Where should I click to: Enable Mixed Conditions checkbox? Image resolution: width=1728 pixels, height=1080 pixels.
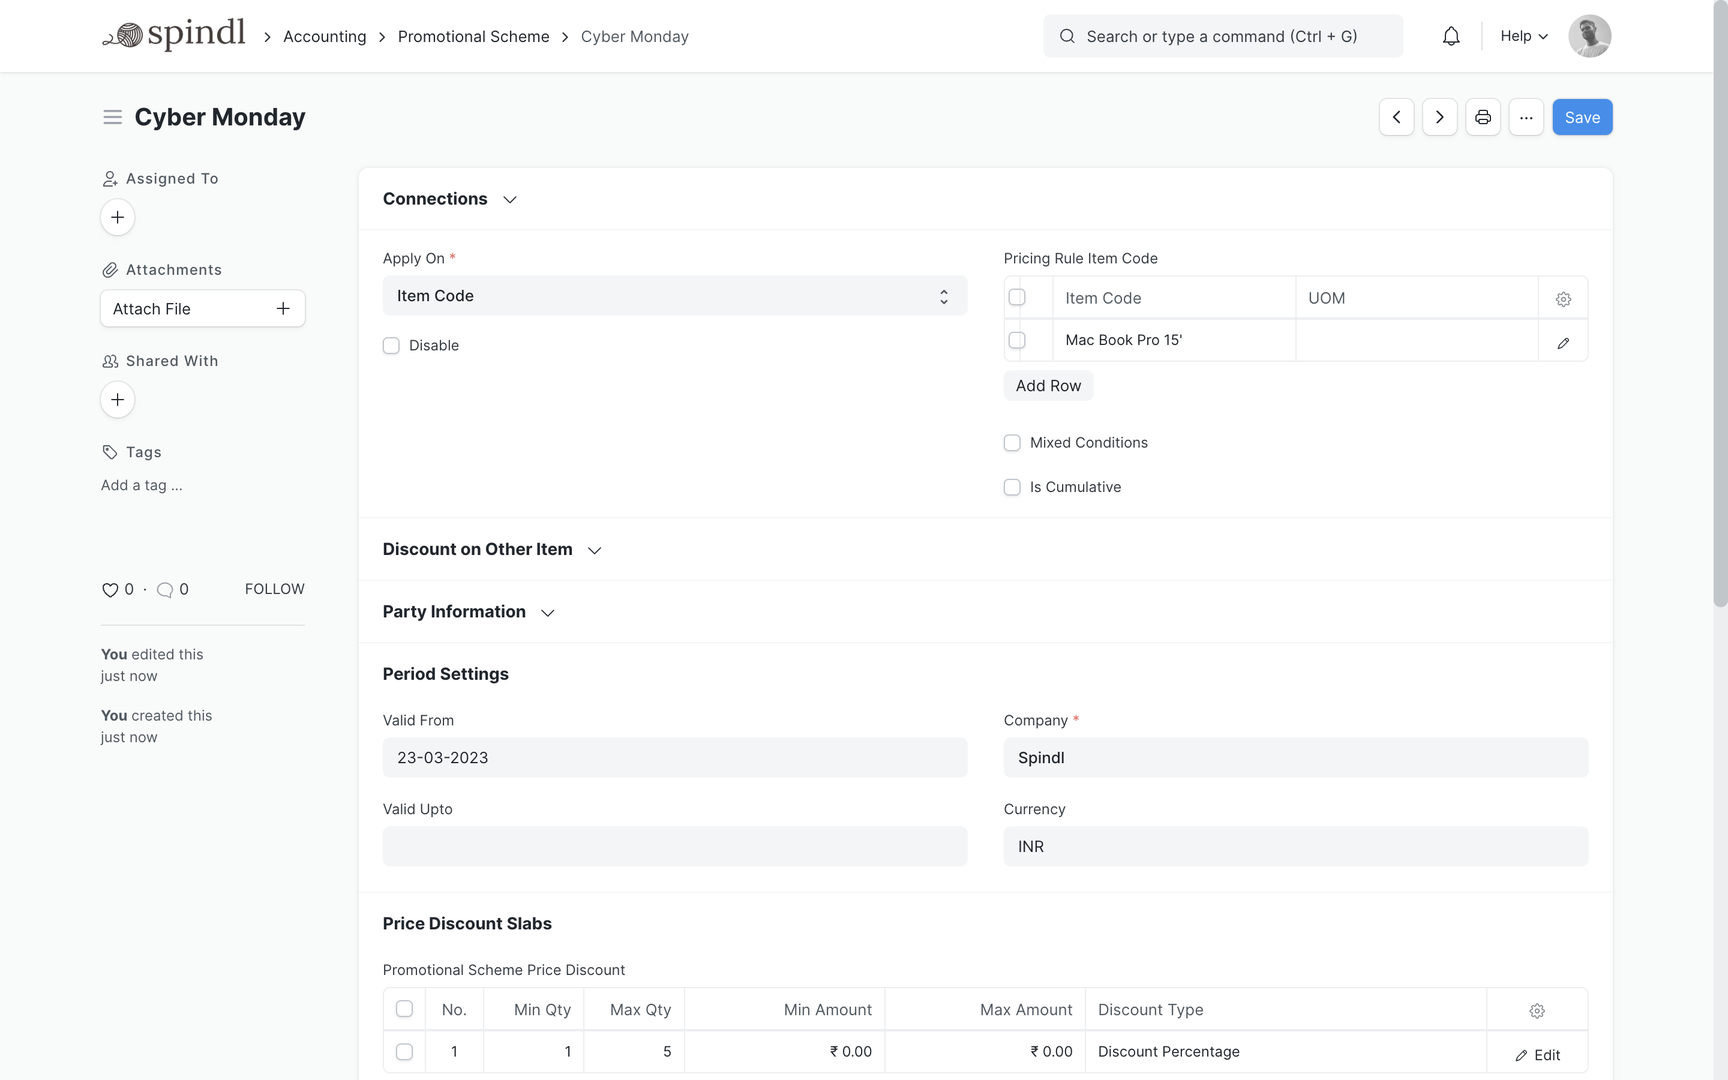(x=1012, y=443)
